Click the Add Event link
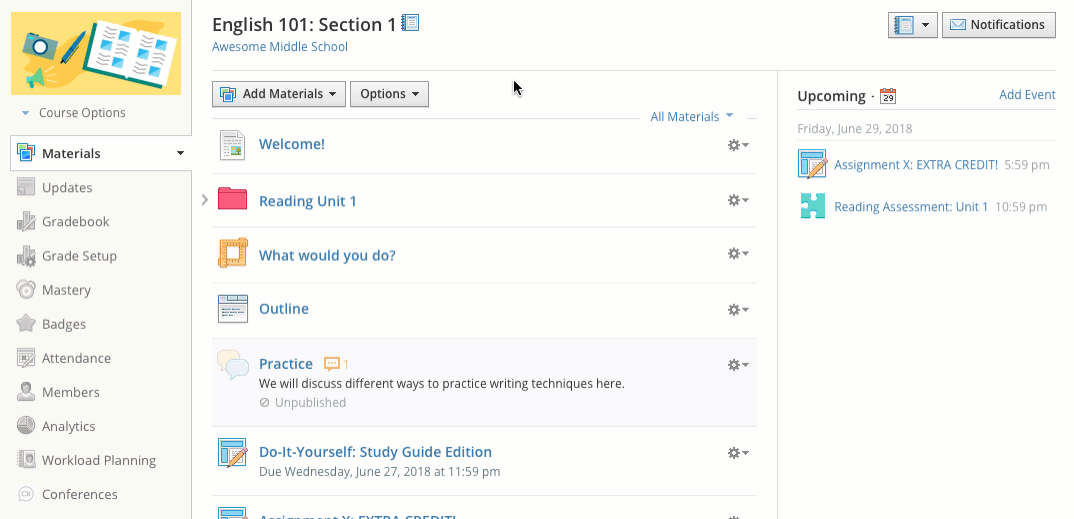Screen dimensions: 1074x519 click(1027, 95)
